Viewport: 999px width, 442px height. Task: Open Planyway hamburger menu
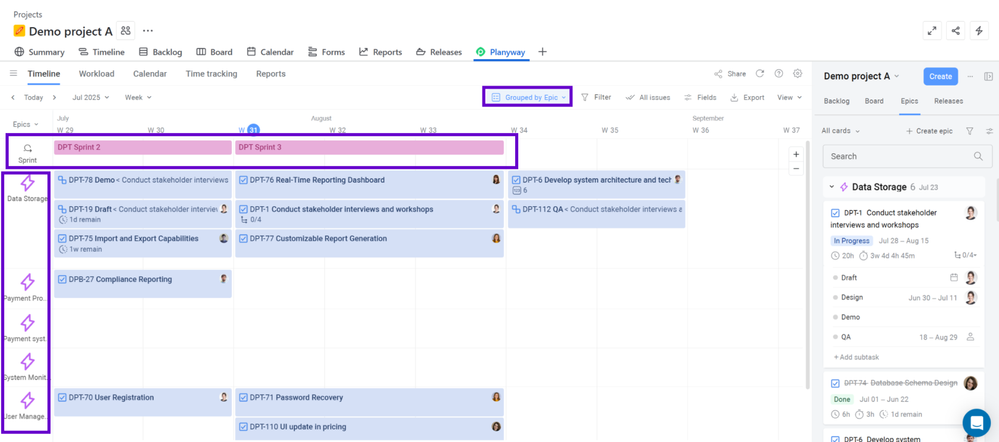13,74
